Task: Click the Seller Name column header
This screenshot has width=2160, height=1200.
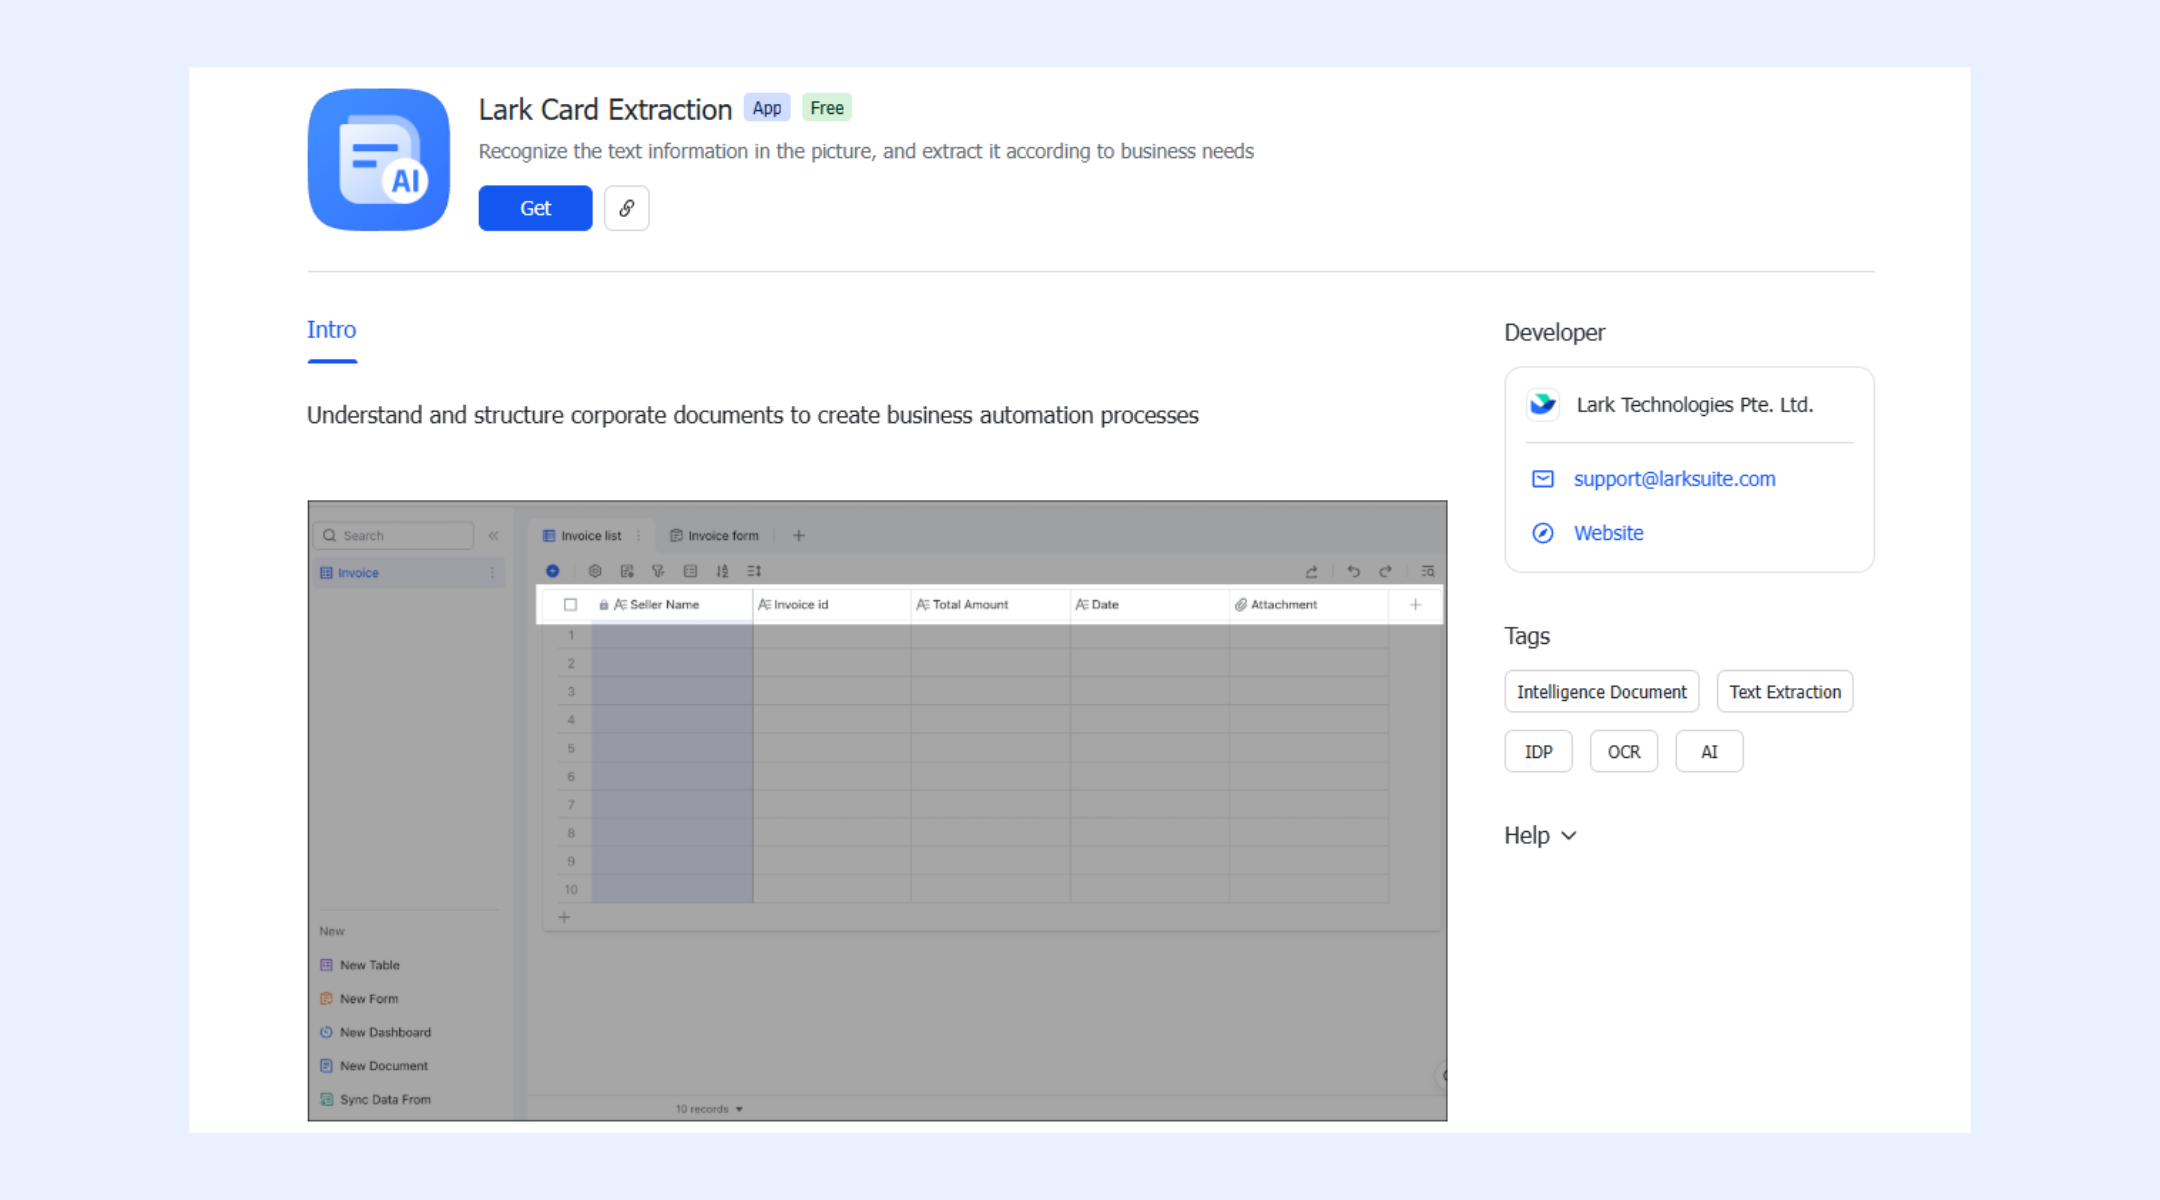Action: 672,605
